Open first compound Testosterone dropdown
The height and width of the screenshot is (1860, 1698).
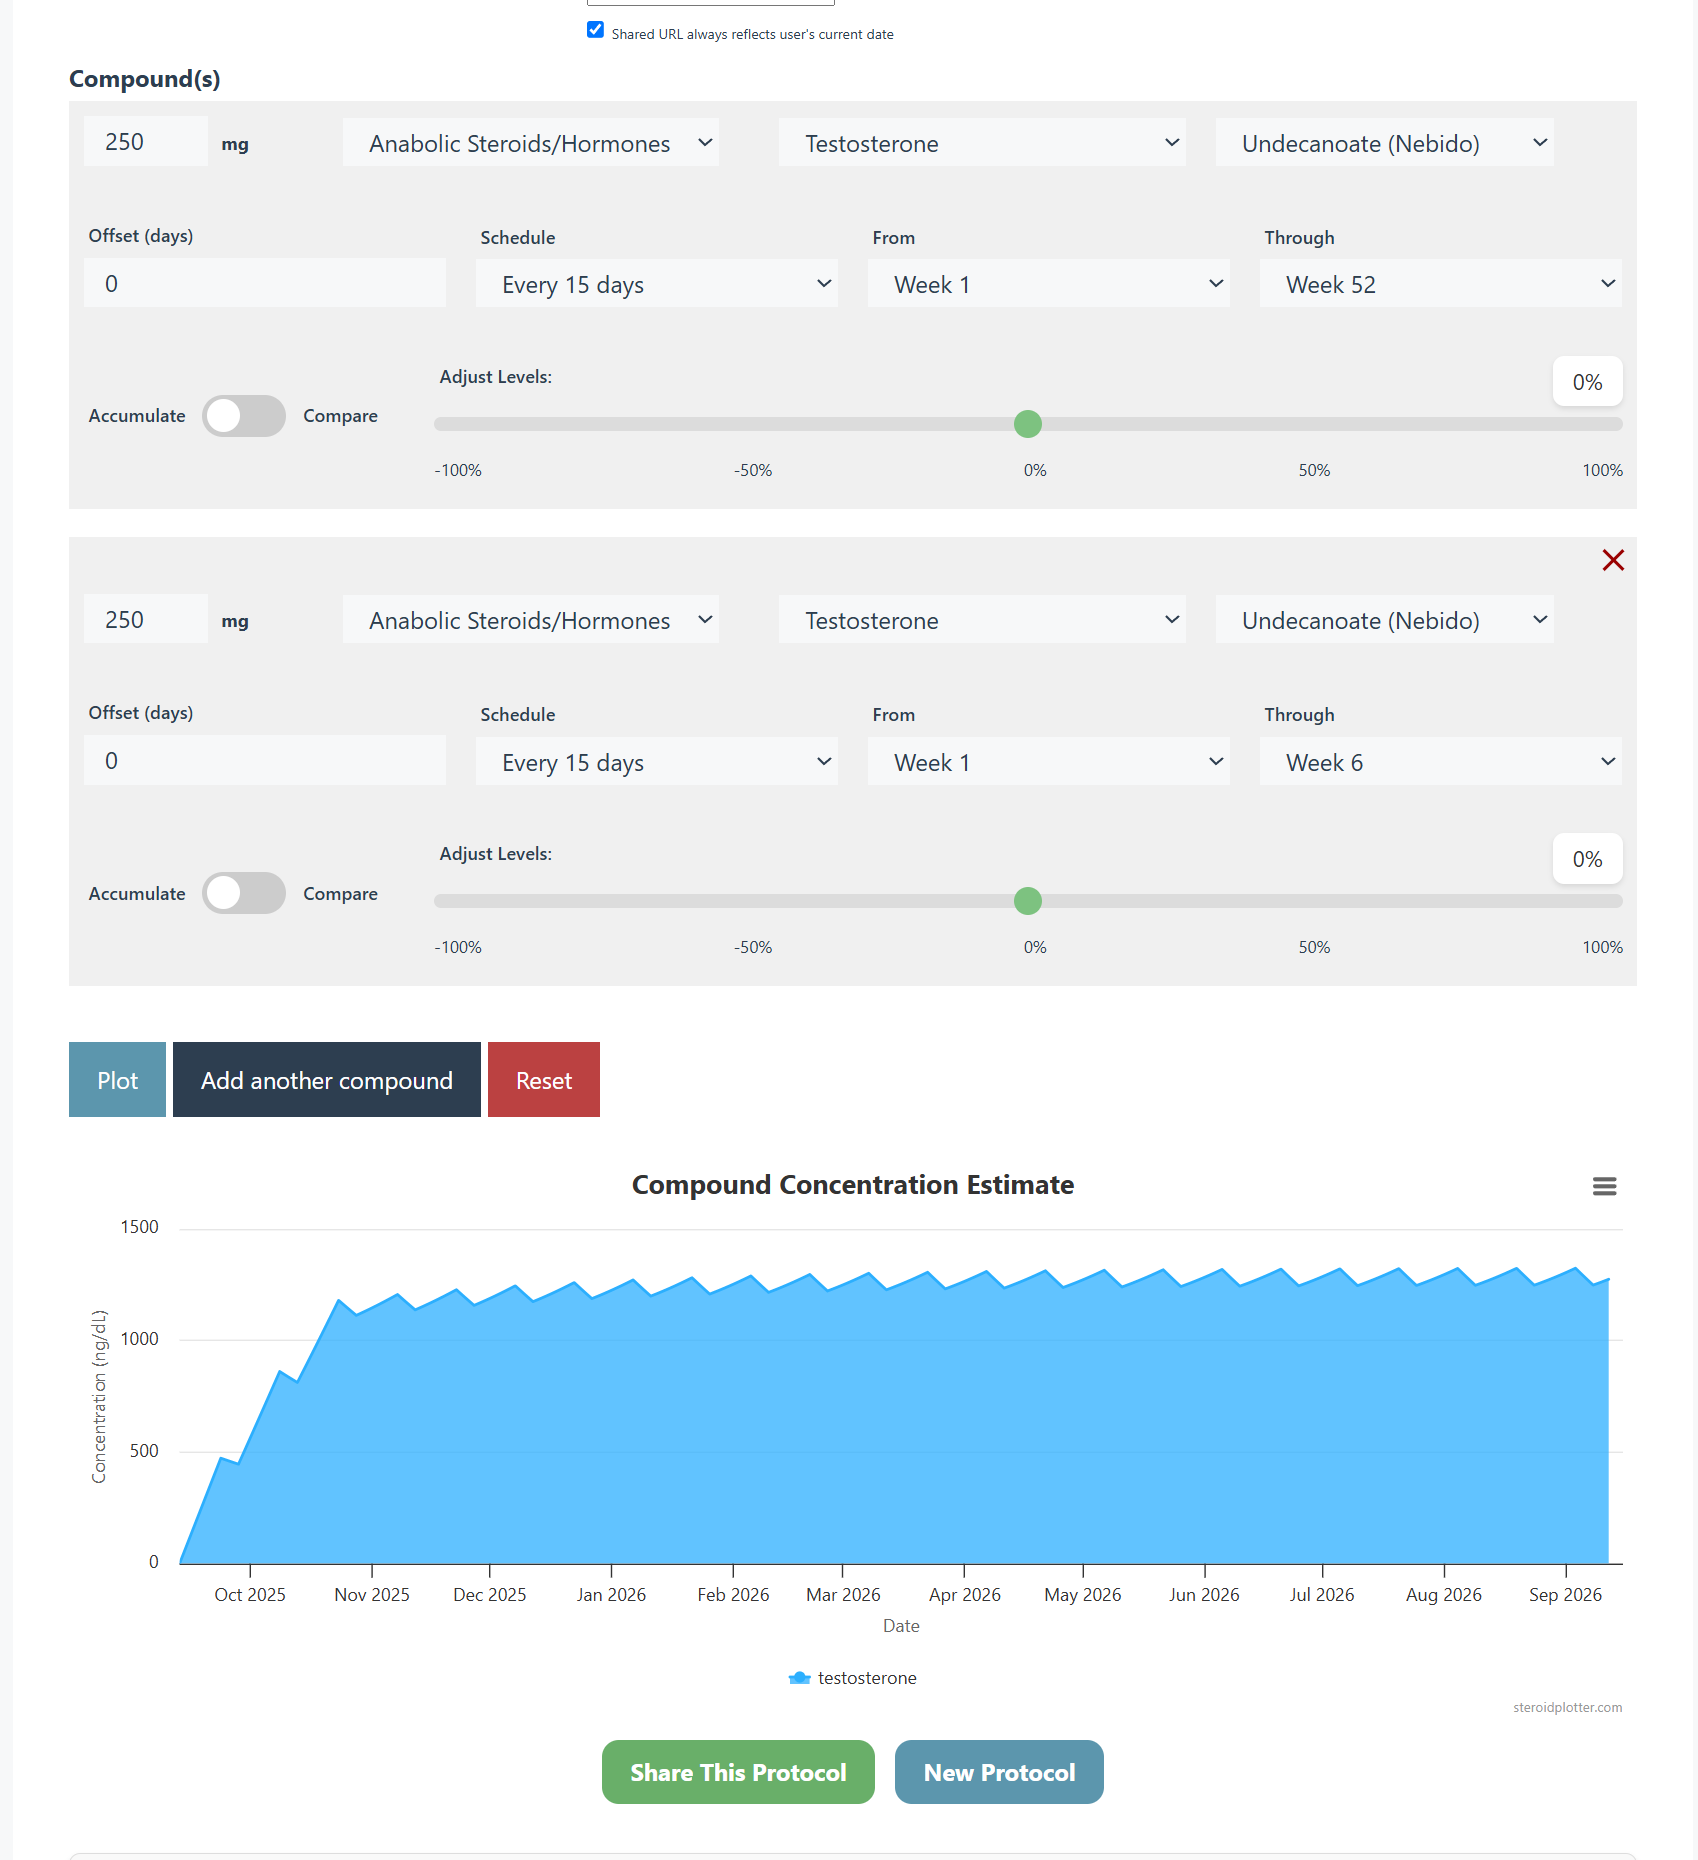(982, 143)
